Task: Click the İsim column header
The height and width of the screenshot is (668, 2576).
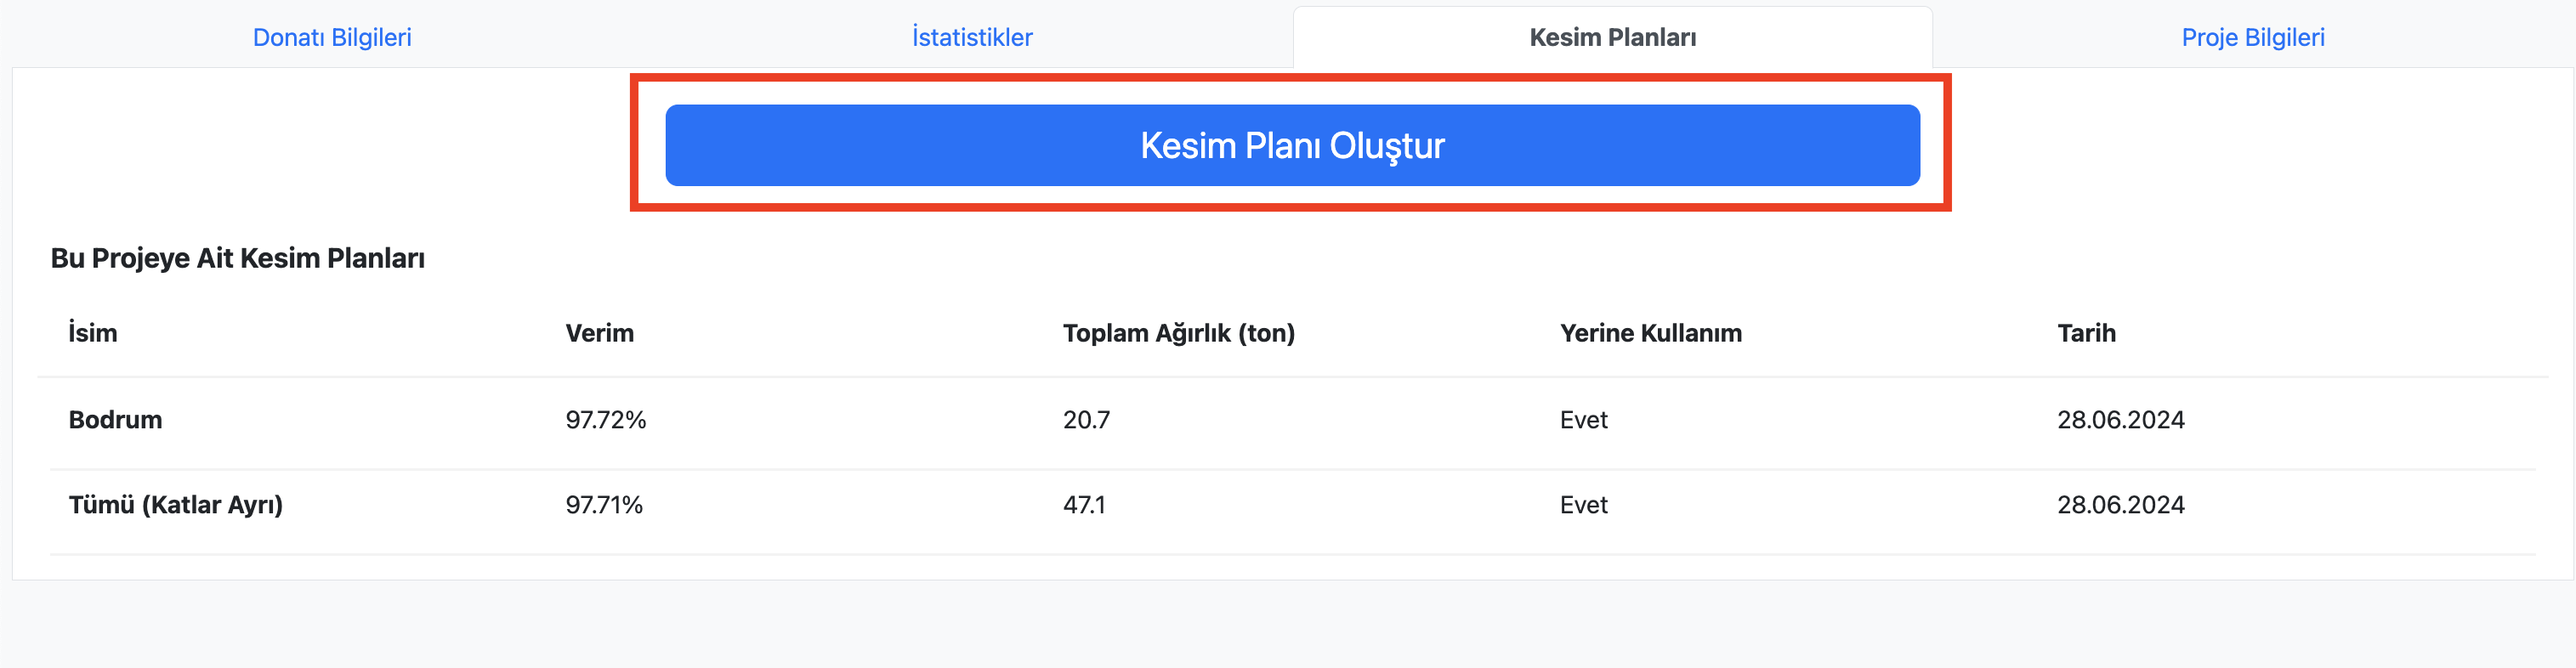Action: pos(93,333)
